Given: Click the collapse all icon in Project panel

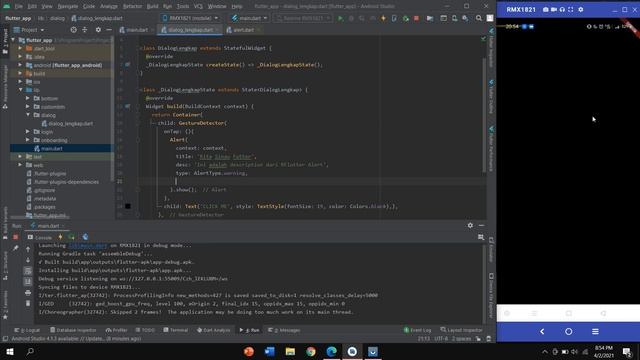Looking at the screenshot, I should [x=85, y=30].
